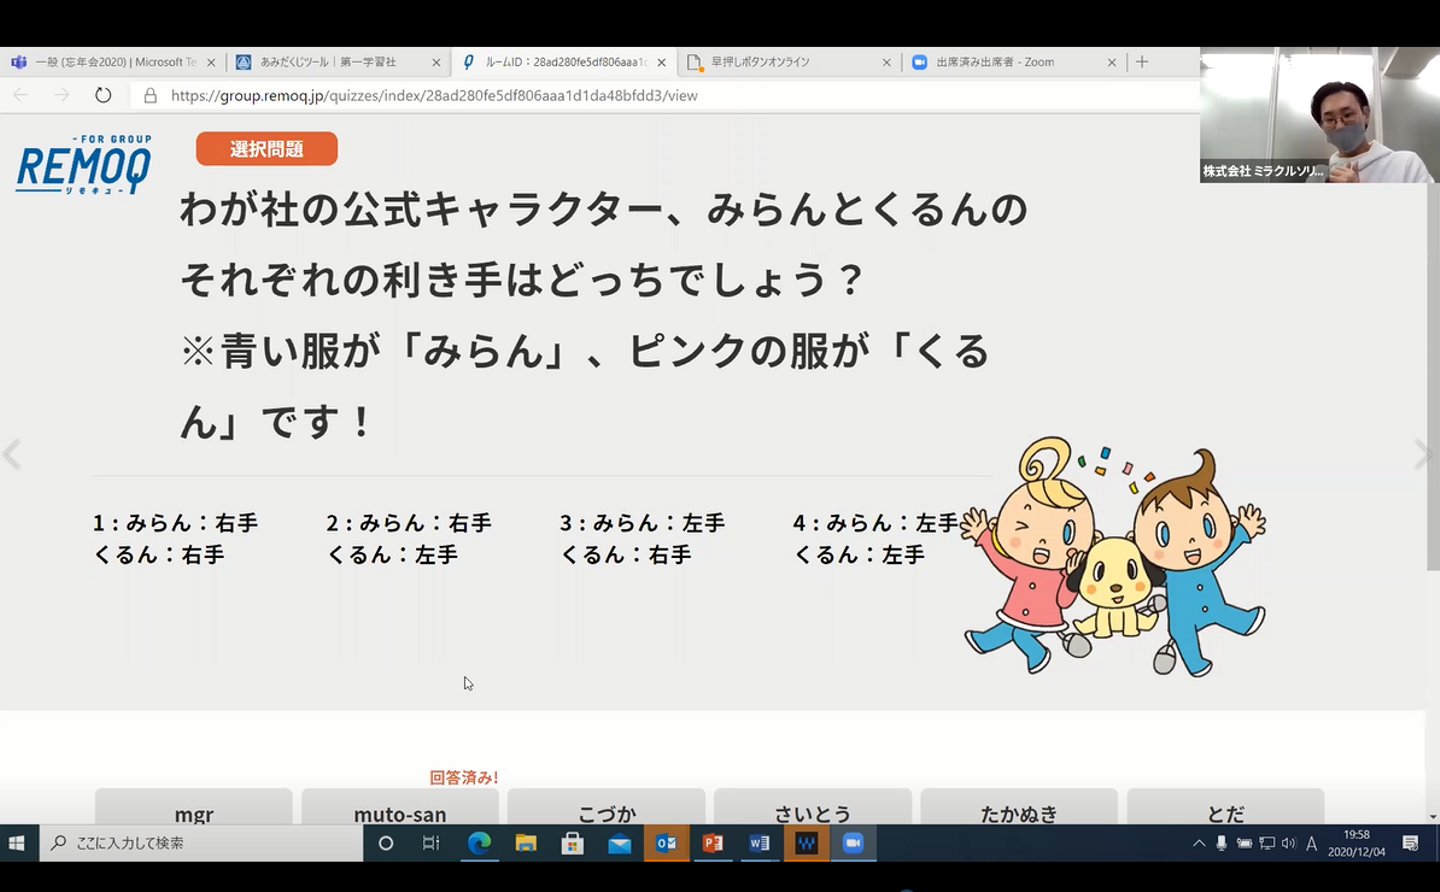This screenshot has height=892, width=1440.
Task: Select the participant button muto-san
Action: pos(400,812)
